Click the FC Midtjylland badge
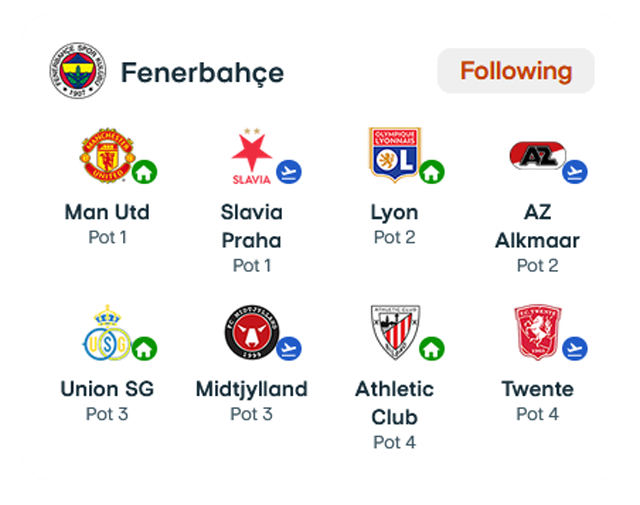 [252, 332]
